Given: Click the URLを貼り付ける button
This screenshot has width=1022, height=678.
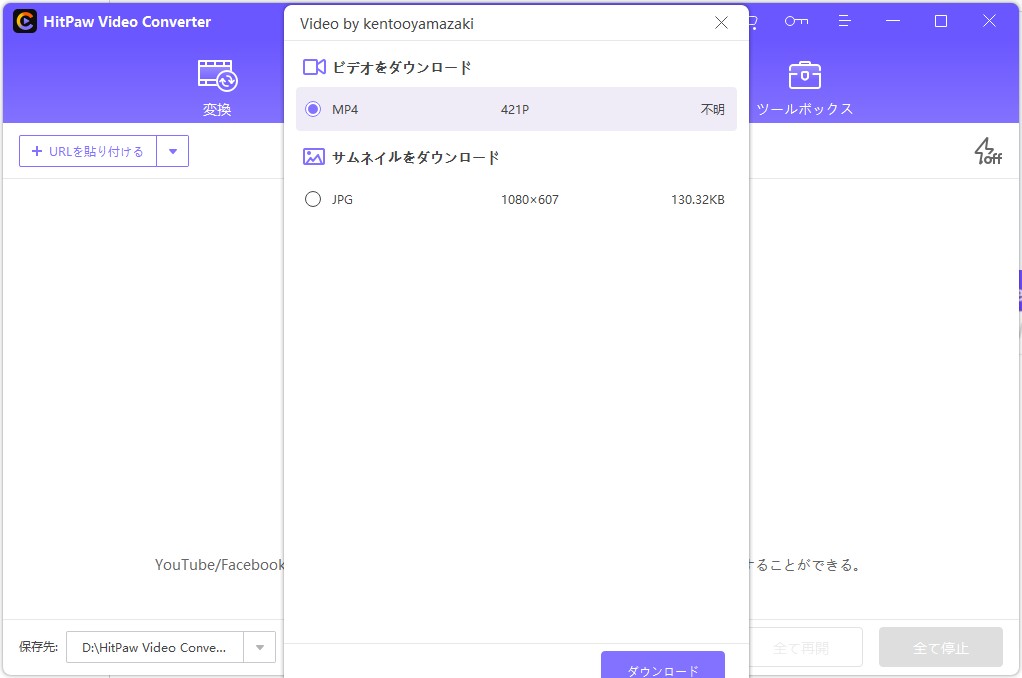Looking at the screenshot, I should pyautogui.click(x=88, y=151).
